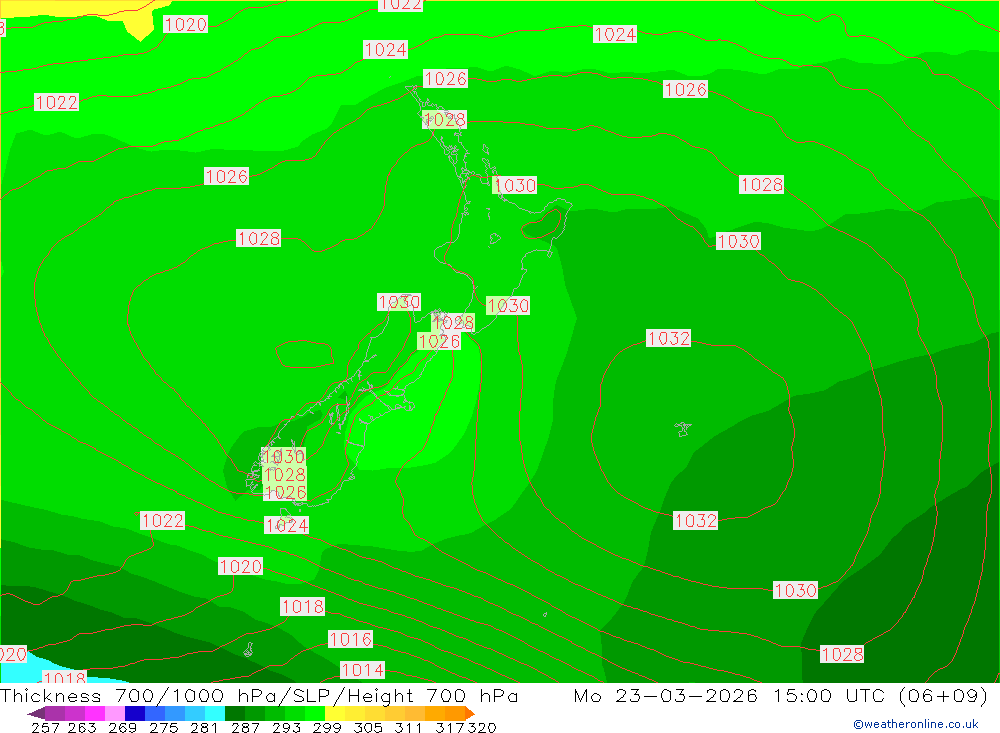This screenshot has height=733, width=1000.
Task: Click the legend value 275
Action: coord(163,727)
